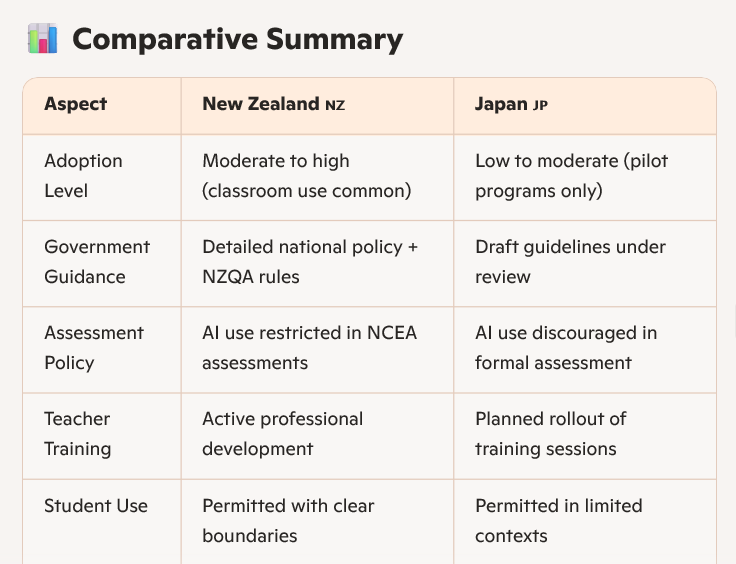The image size is (736, 564).
Task: Select the Aspect column header
Action: click(x=76, y=104)
